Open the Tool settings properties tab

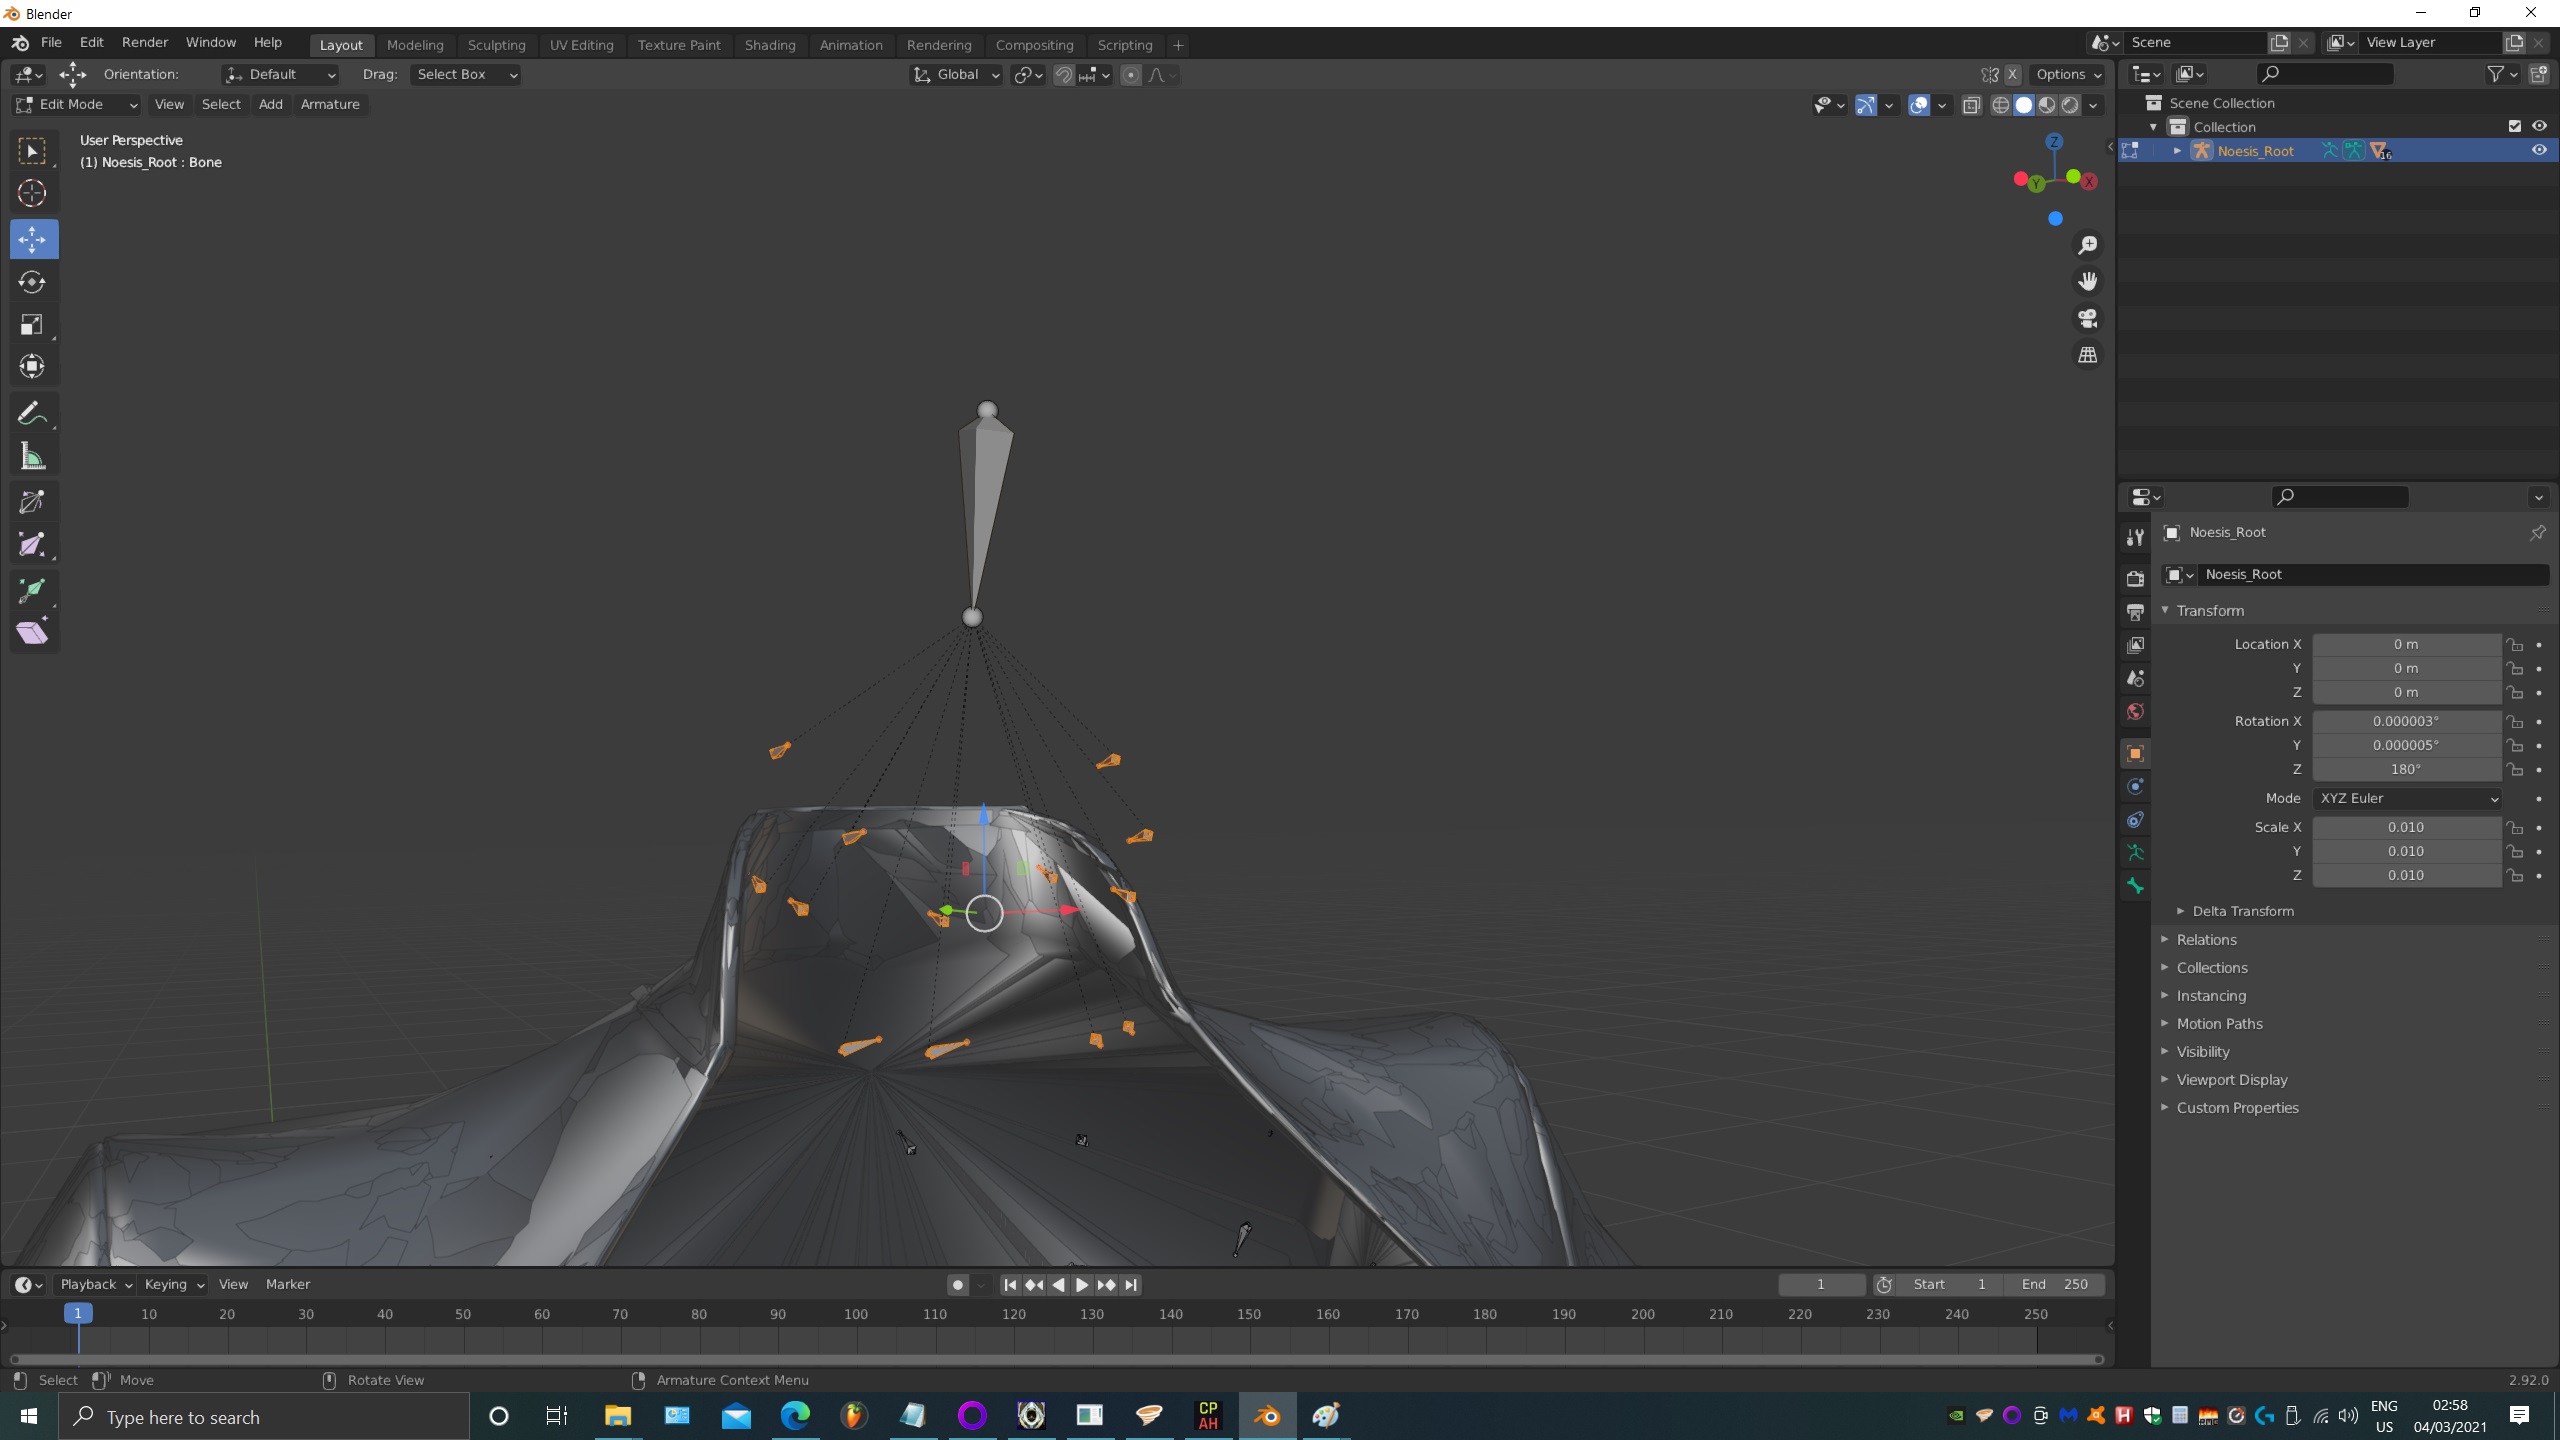point(2135,537)
